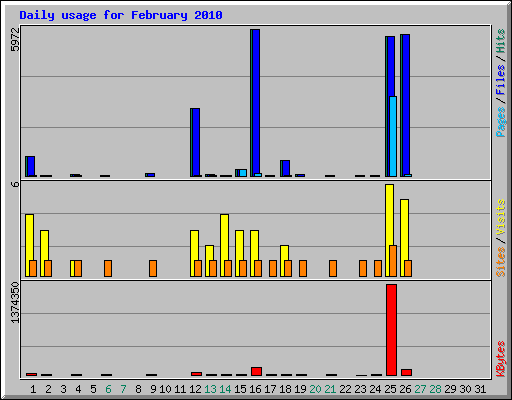Click the cyan pages bar on day 15
Screen dimensions: 512x400
coord(243,173)
